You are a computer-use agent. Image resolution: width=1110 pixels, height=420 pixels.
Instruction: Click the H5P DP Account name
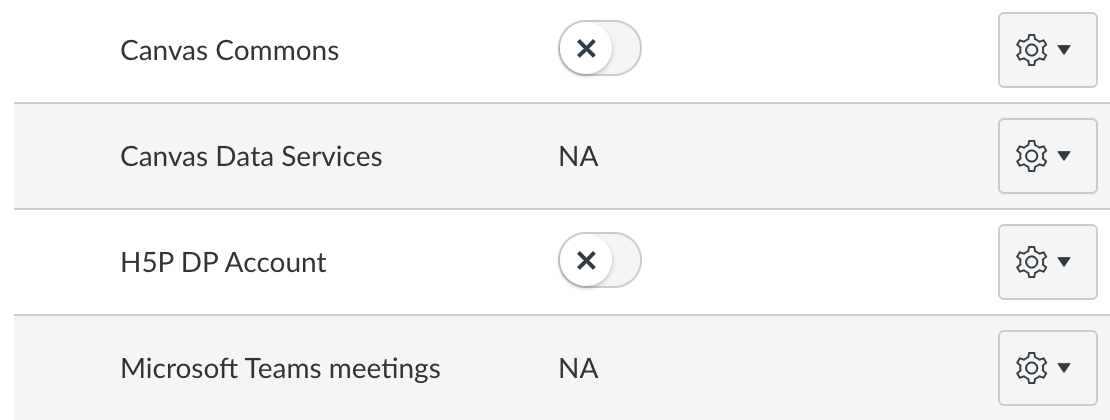[x=223, y=263]
